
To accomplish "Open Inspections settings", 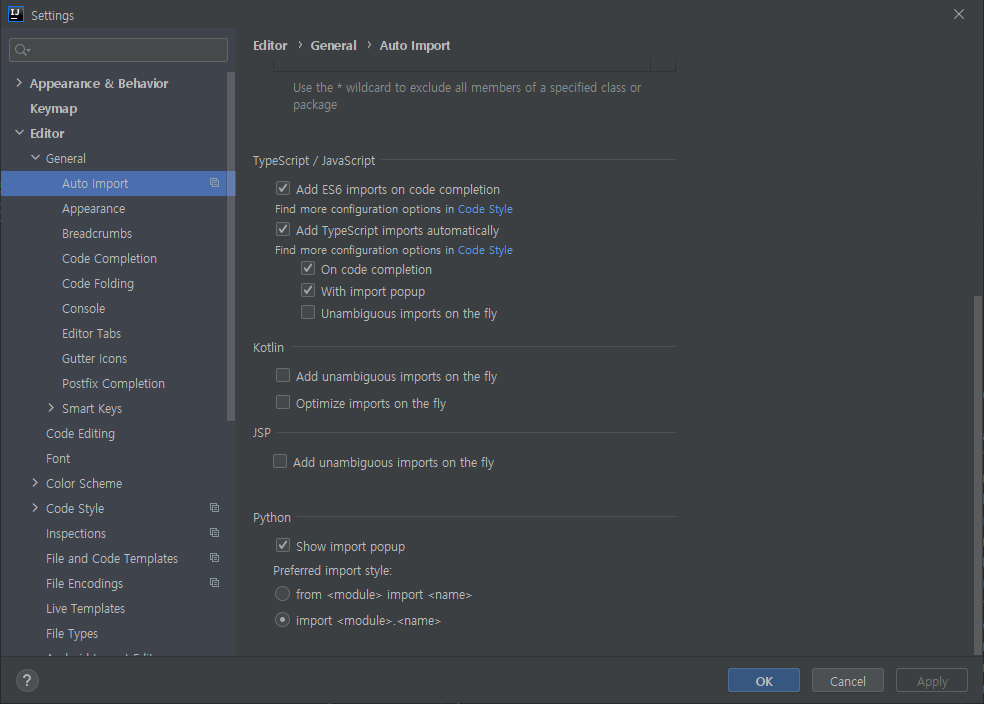I will tap(76, 533).
